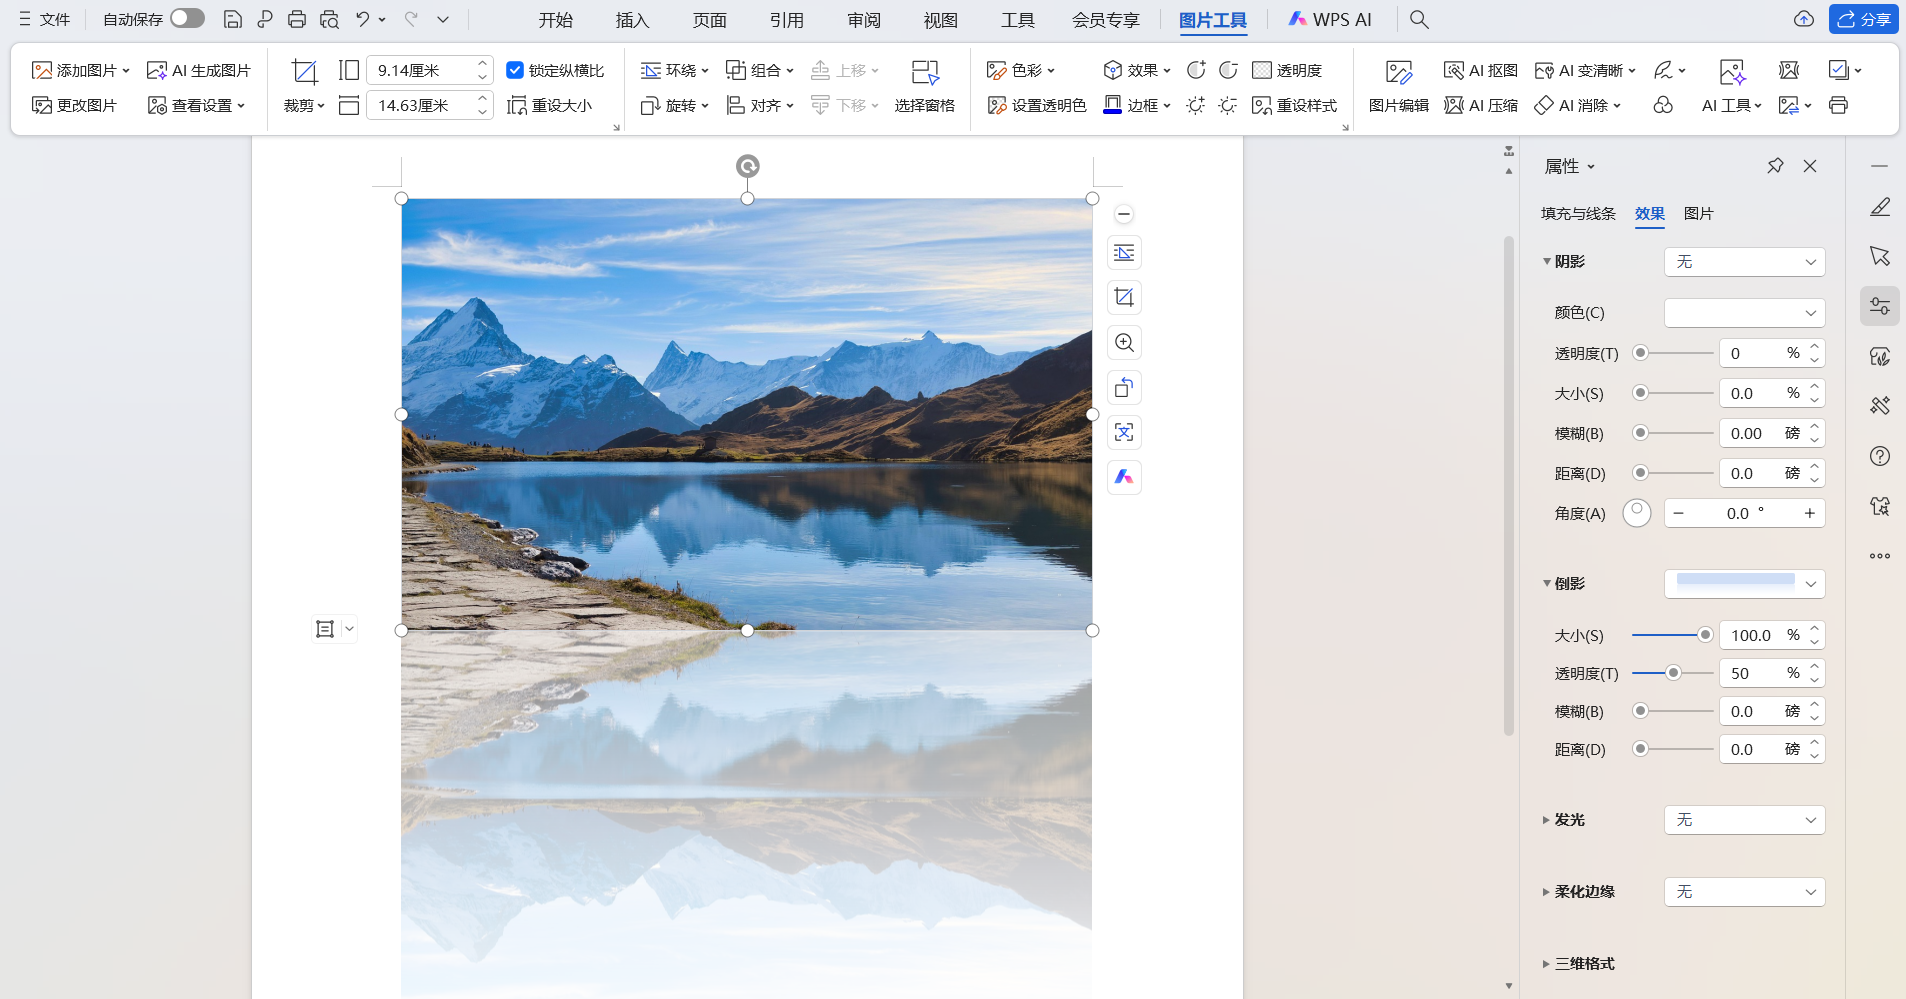Click the 透明度 transparency tool
The height and width of the screenshot is (999, 1906).
pos(1287,71)
